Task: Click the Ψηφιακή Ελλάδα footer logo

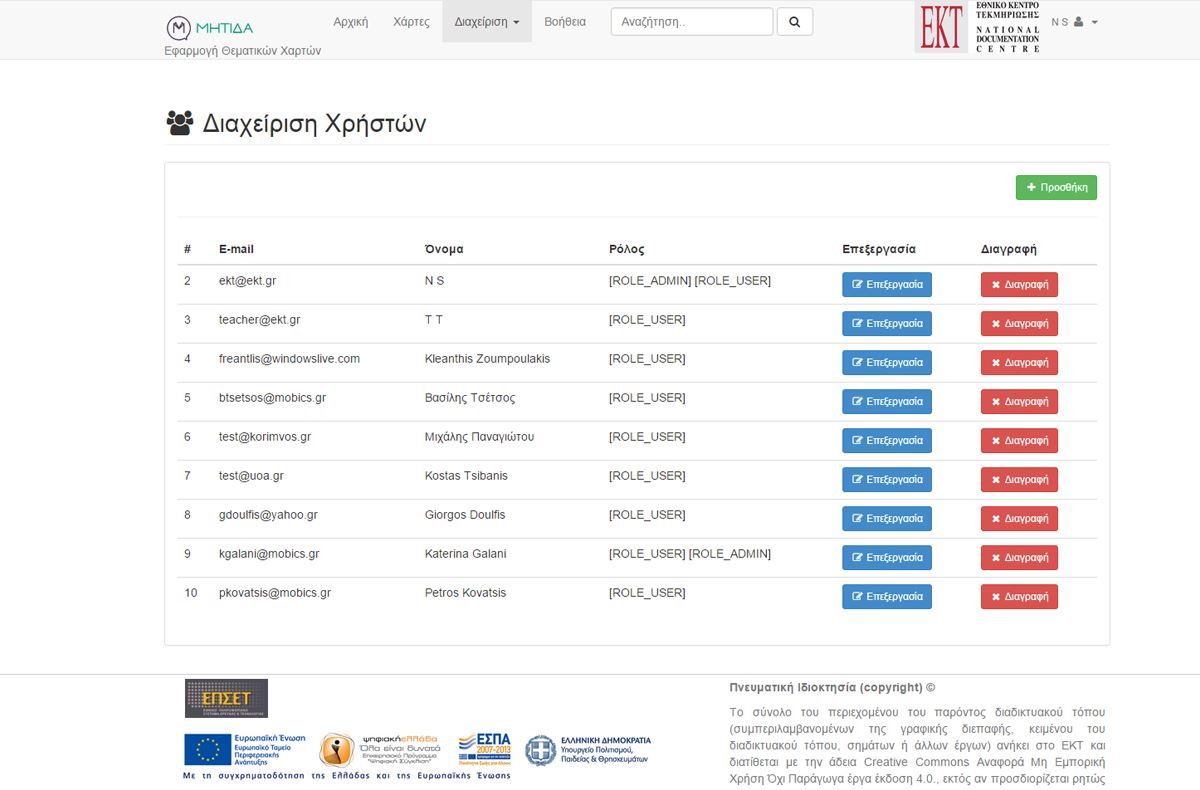Action: (382, 749)
